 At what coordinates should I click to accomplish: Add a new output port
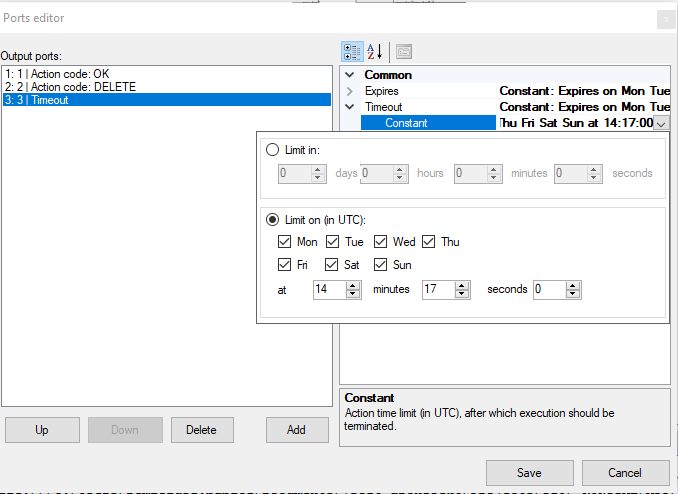(297, 430)
